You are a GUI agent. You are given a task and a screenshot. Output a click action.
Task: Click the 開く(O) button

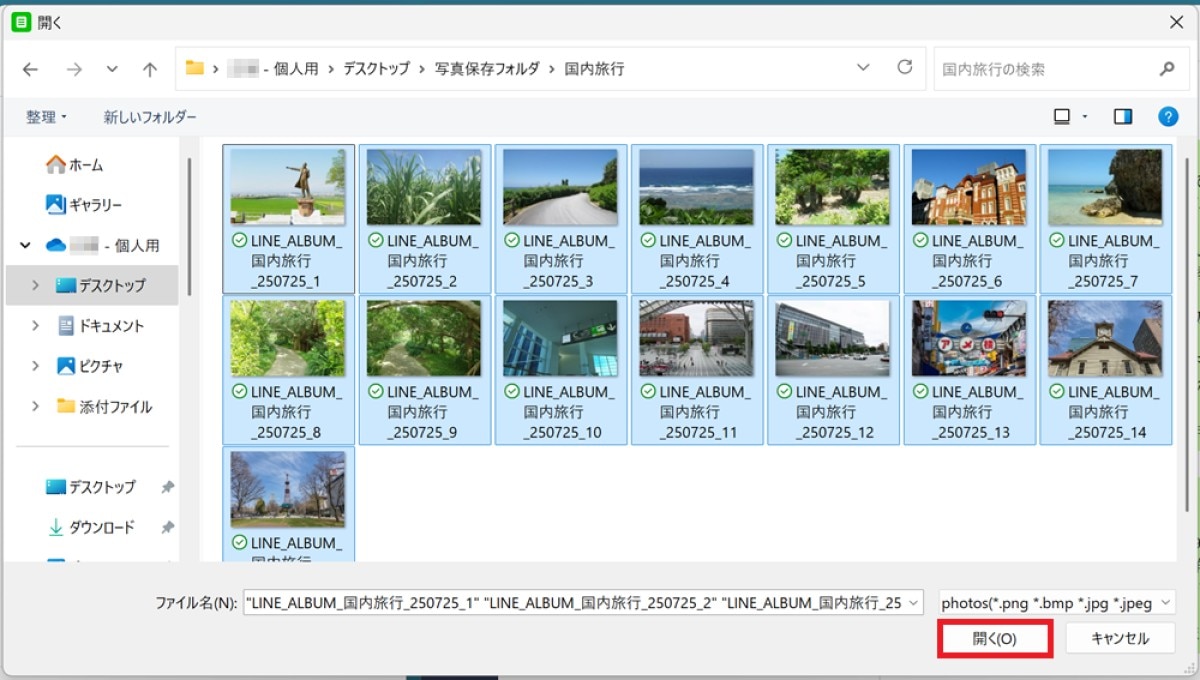coord(994,639)
